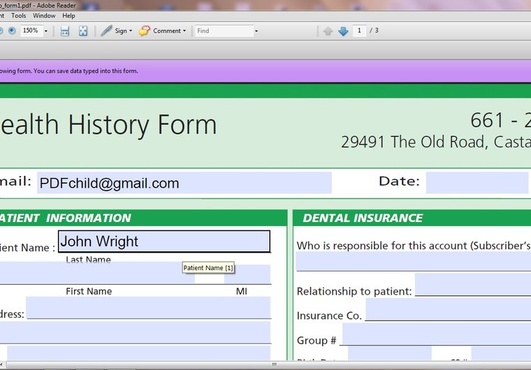Expand the zoom percentage dropdown arrow

point(46,31)
